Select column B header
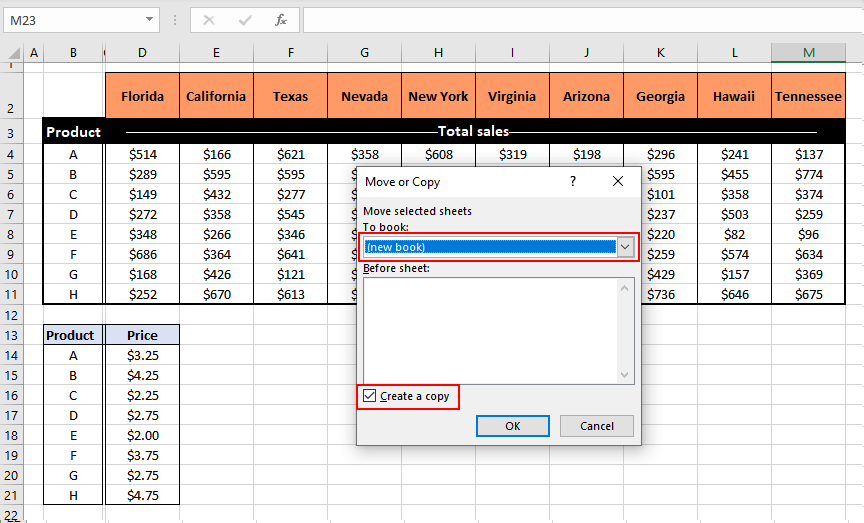The height and width of the screenshot is (523, 864). tap(73, 53)
